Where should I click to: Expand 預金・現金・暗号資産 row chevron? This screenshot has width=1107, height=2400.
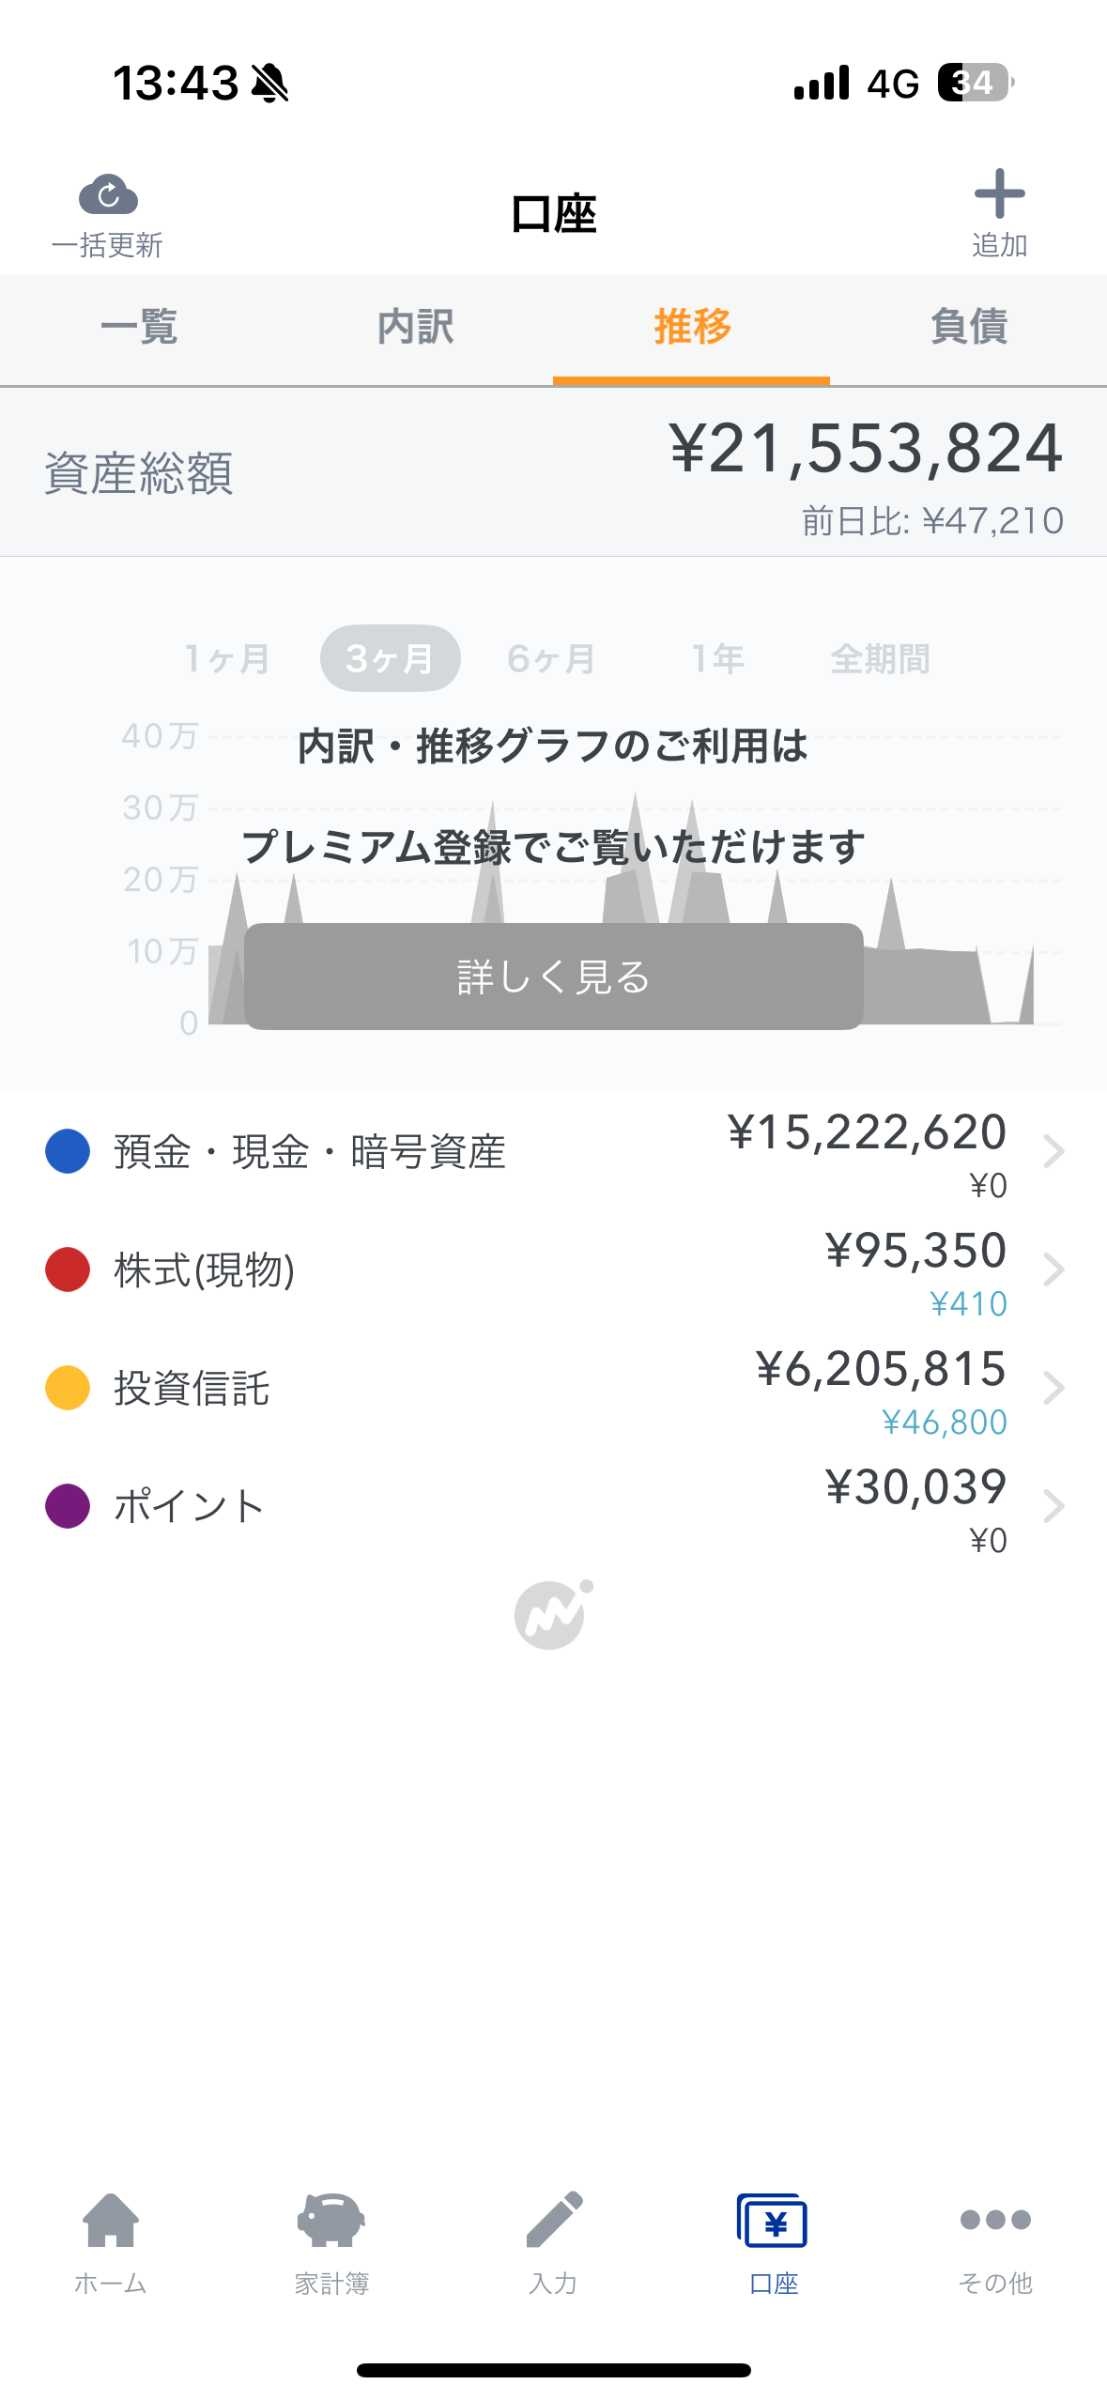point(1053,1152)
